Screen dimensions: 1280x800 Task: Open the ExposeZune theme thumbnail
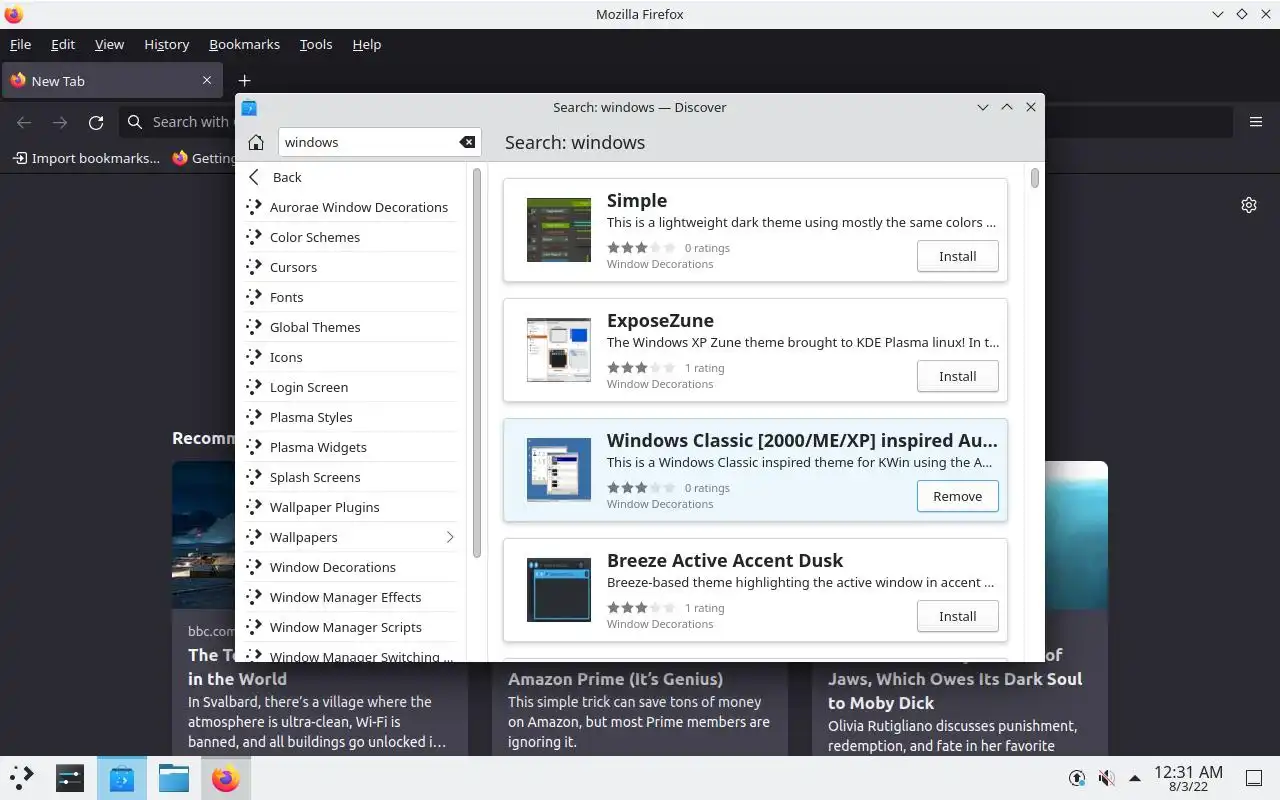[x=559, y=350]
